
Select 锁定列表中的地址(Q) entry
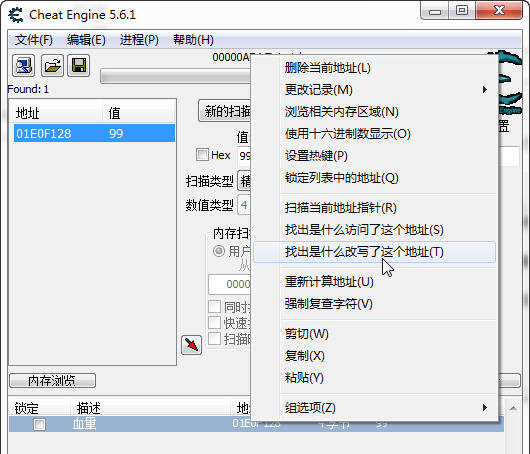coord(375,178)
